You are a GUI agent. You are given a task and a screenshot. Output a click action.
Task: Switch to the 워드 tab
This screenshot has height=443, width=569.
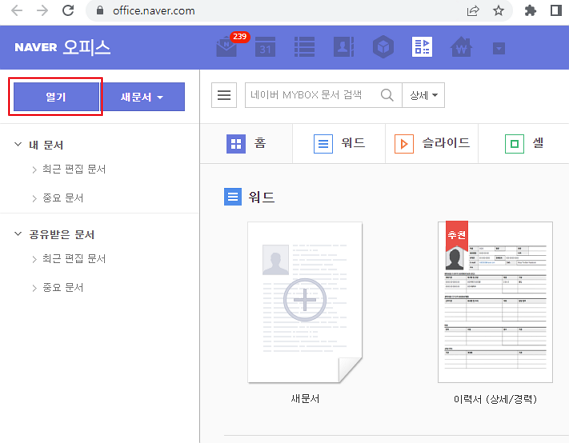click(339, 143)
